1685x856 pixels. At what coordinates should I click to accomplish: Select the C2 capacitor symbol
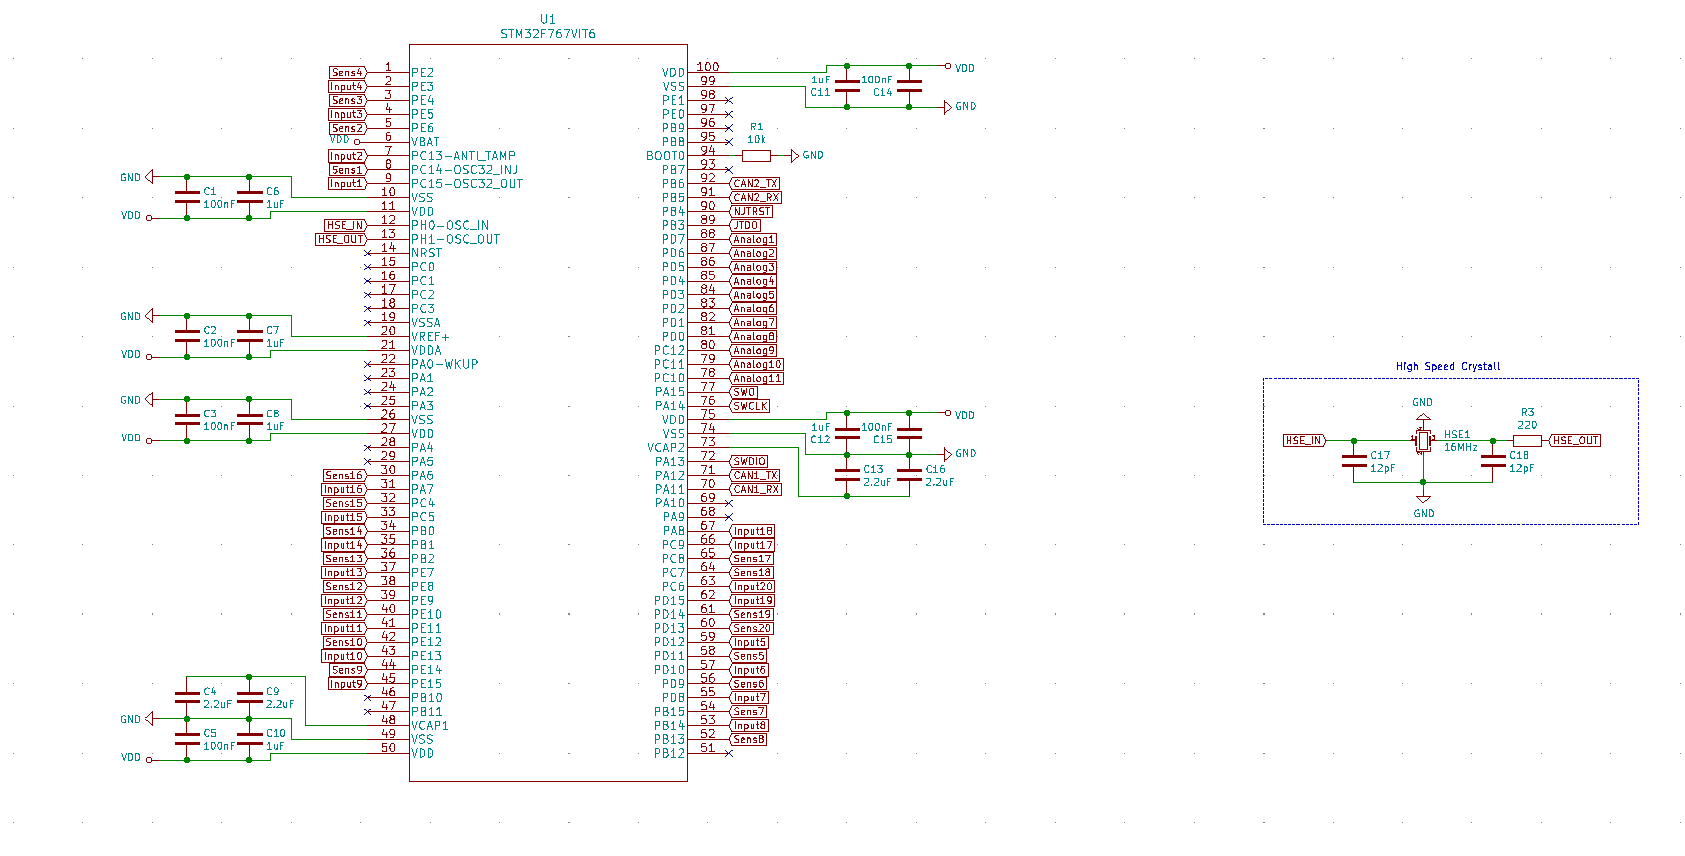tap(187, 336)
